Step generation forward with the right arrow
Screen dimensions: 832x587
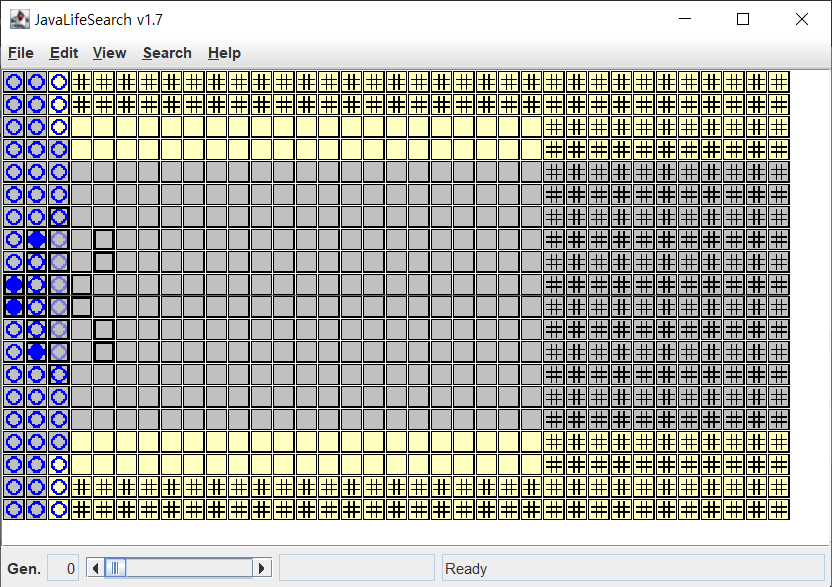262,568
